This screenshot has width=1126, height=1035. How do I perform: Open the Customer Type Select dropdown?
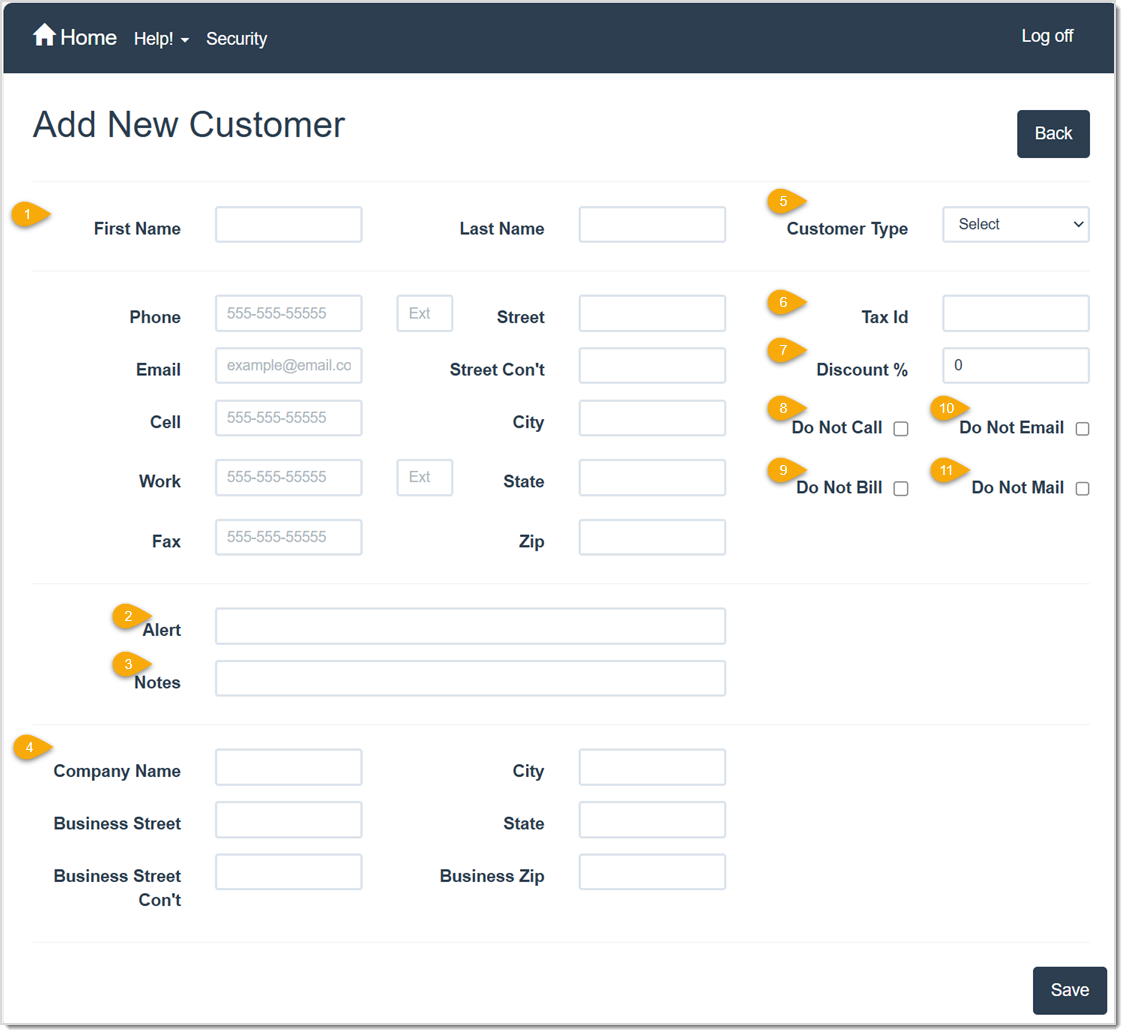(x=1015, y=224)
